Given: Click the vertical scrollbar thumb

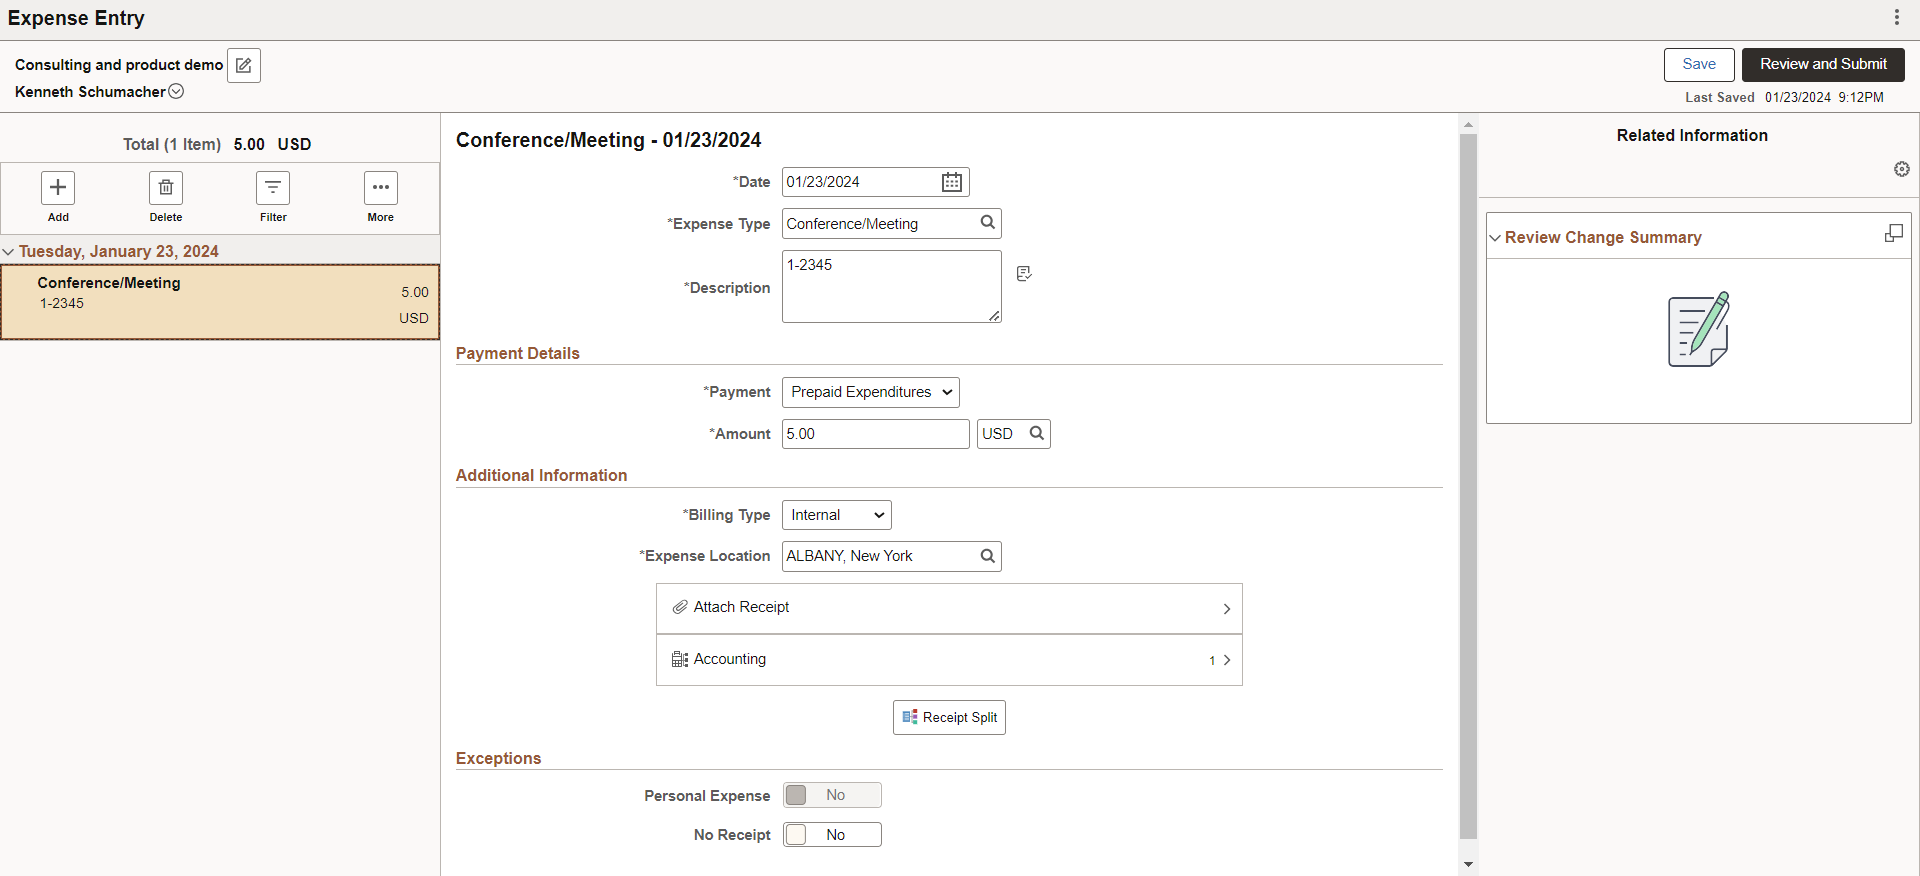Looking at the screenshot, I should coord(1468,486).
